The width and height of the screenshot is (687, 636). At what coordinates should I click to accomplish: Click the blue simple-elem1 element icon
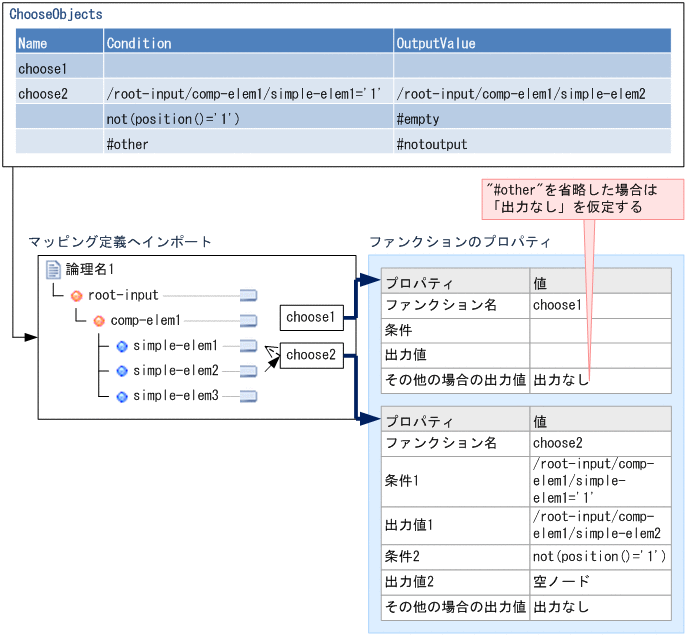click(122, 346)
